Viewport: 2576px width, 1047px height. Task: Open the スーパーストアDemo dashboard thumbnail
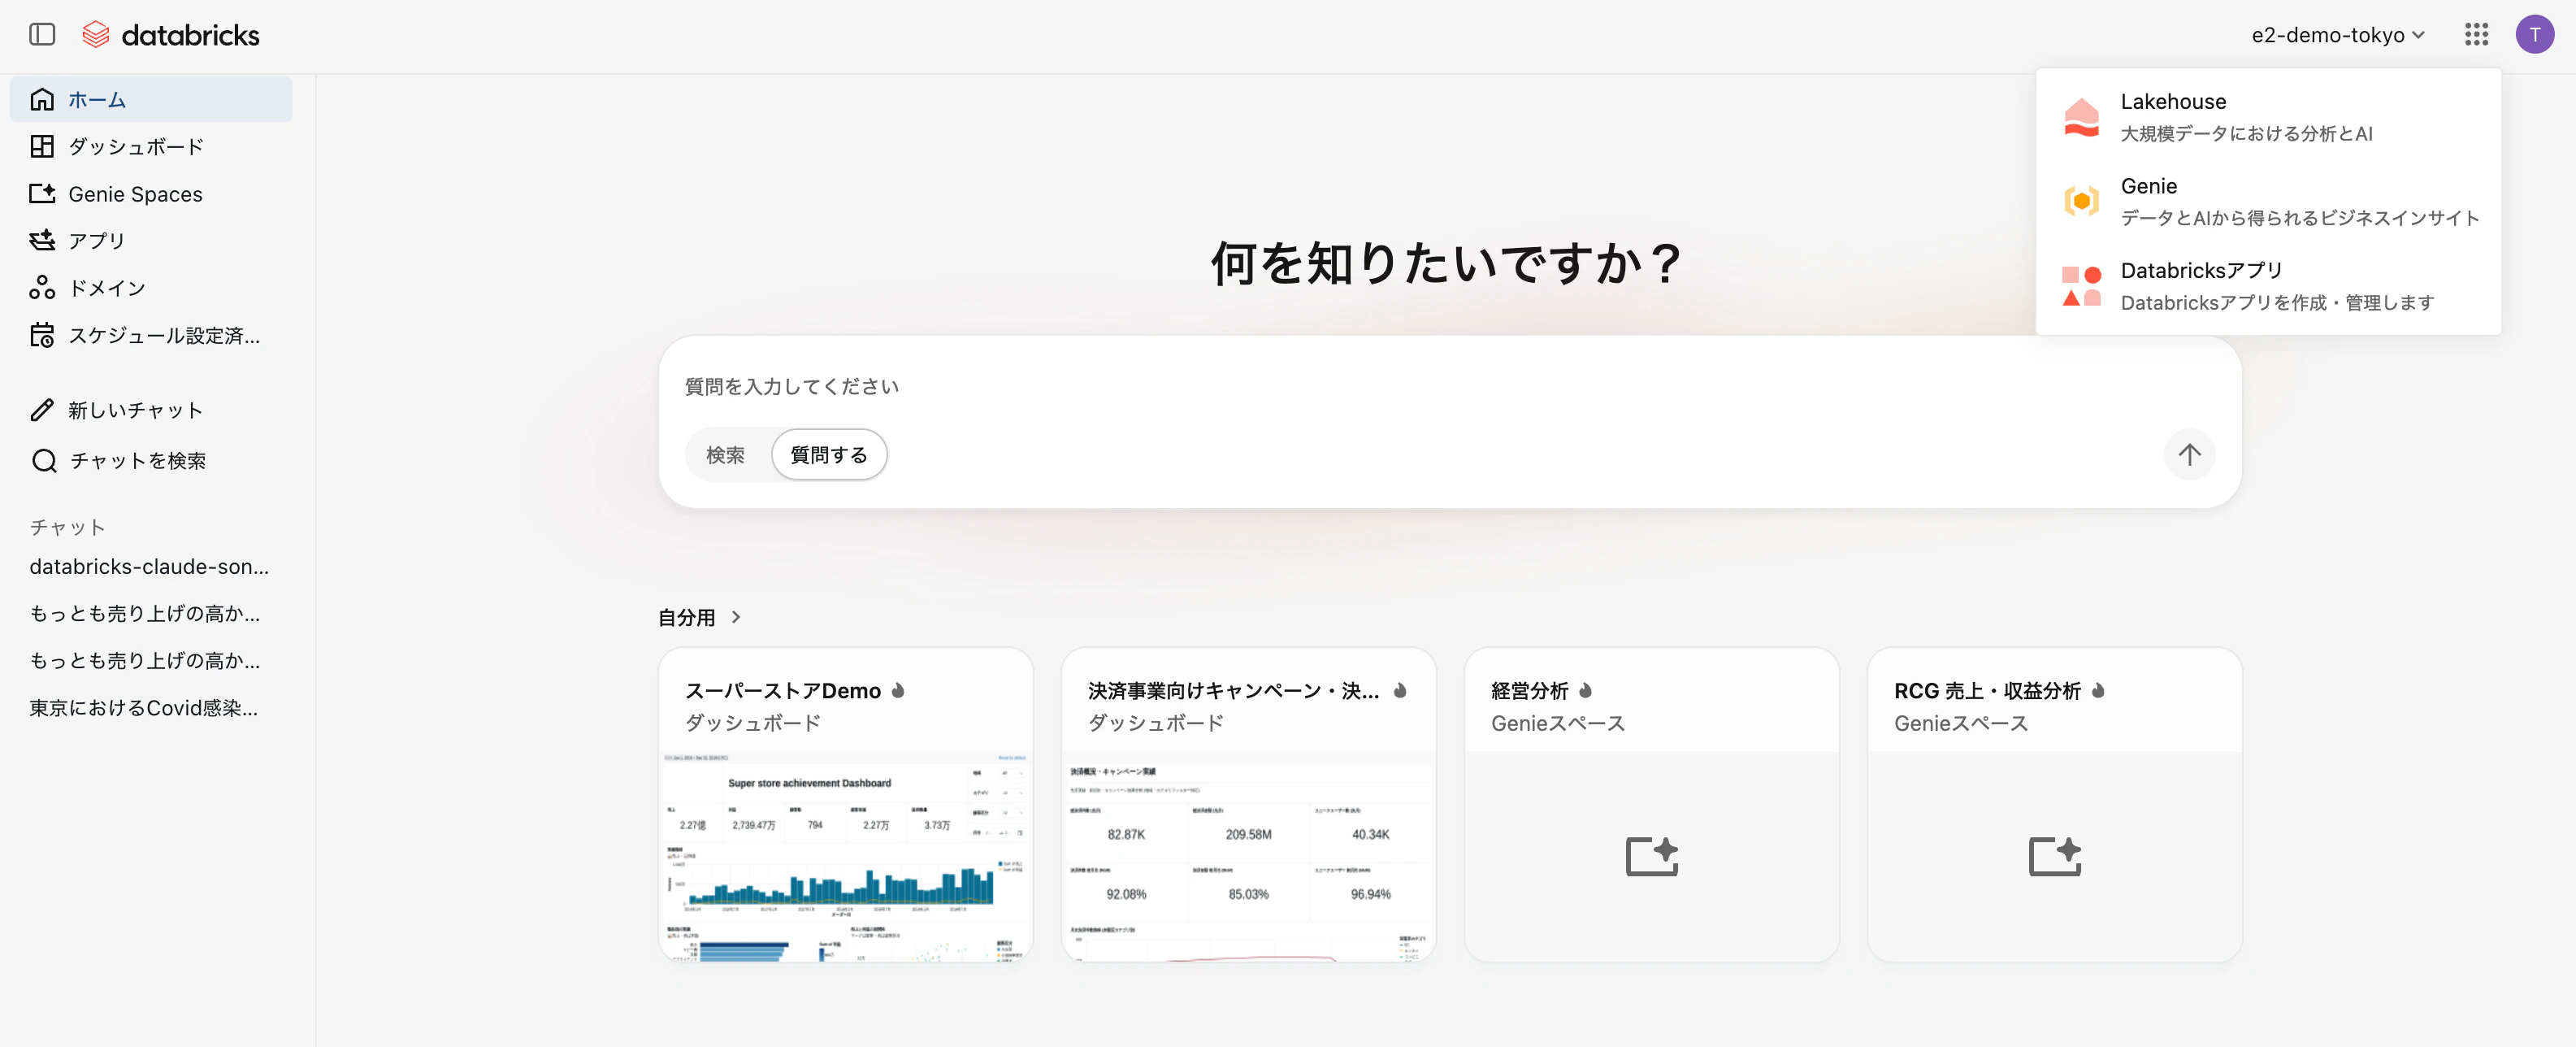tap(845, 856)
